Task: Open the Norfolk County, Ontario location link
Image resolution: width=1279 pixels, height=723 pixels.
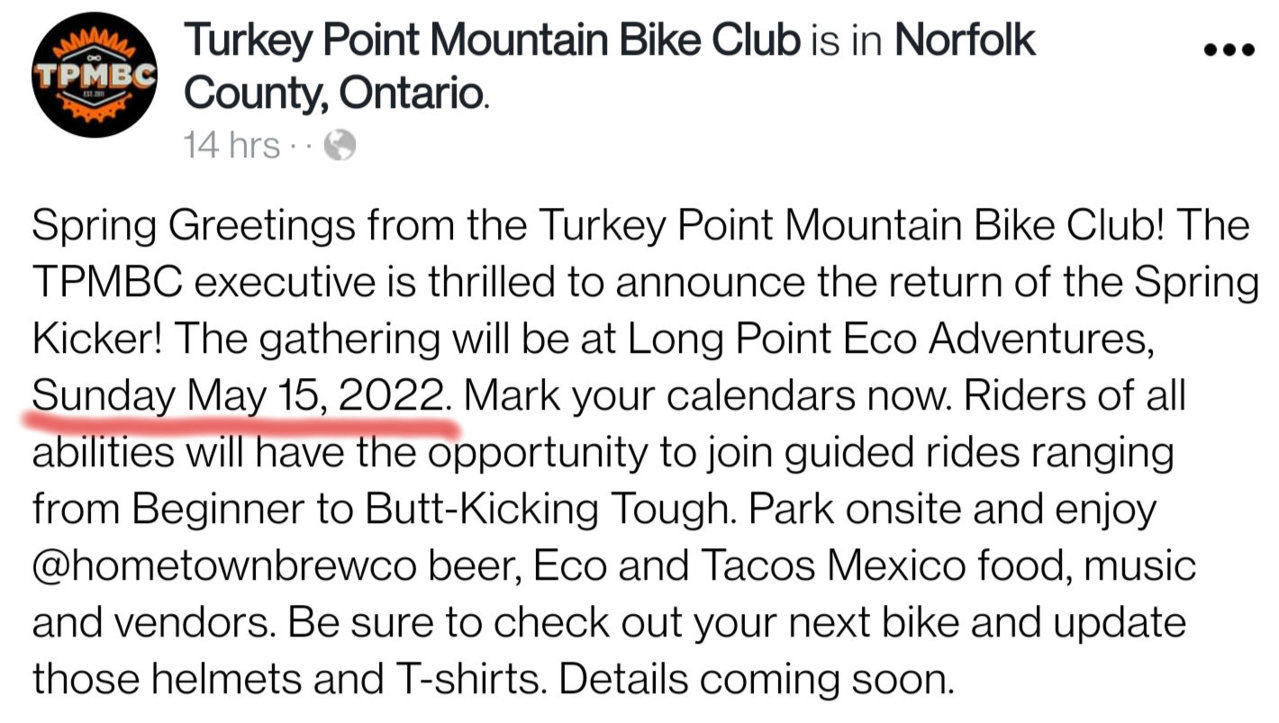Action: point(610,67)
